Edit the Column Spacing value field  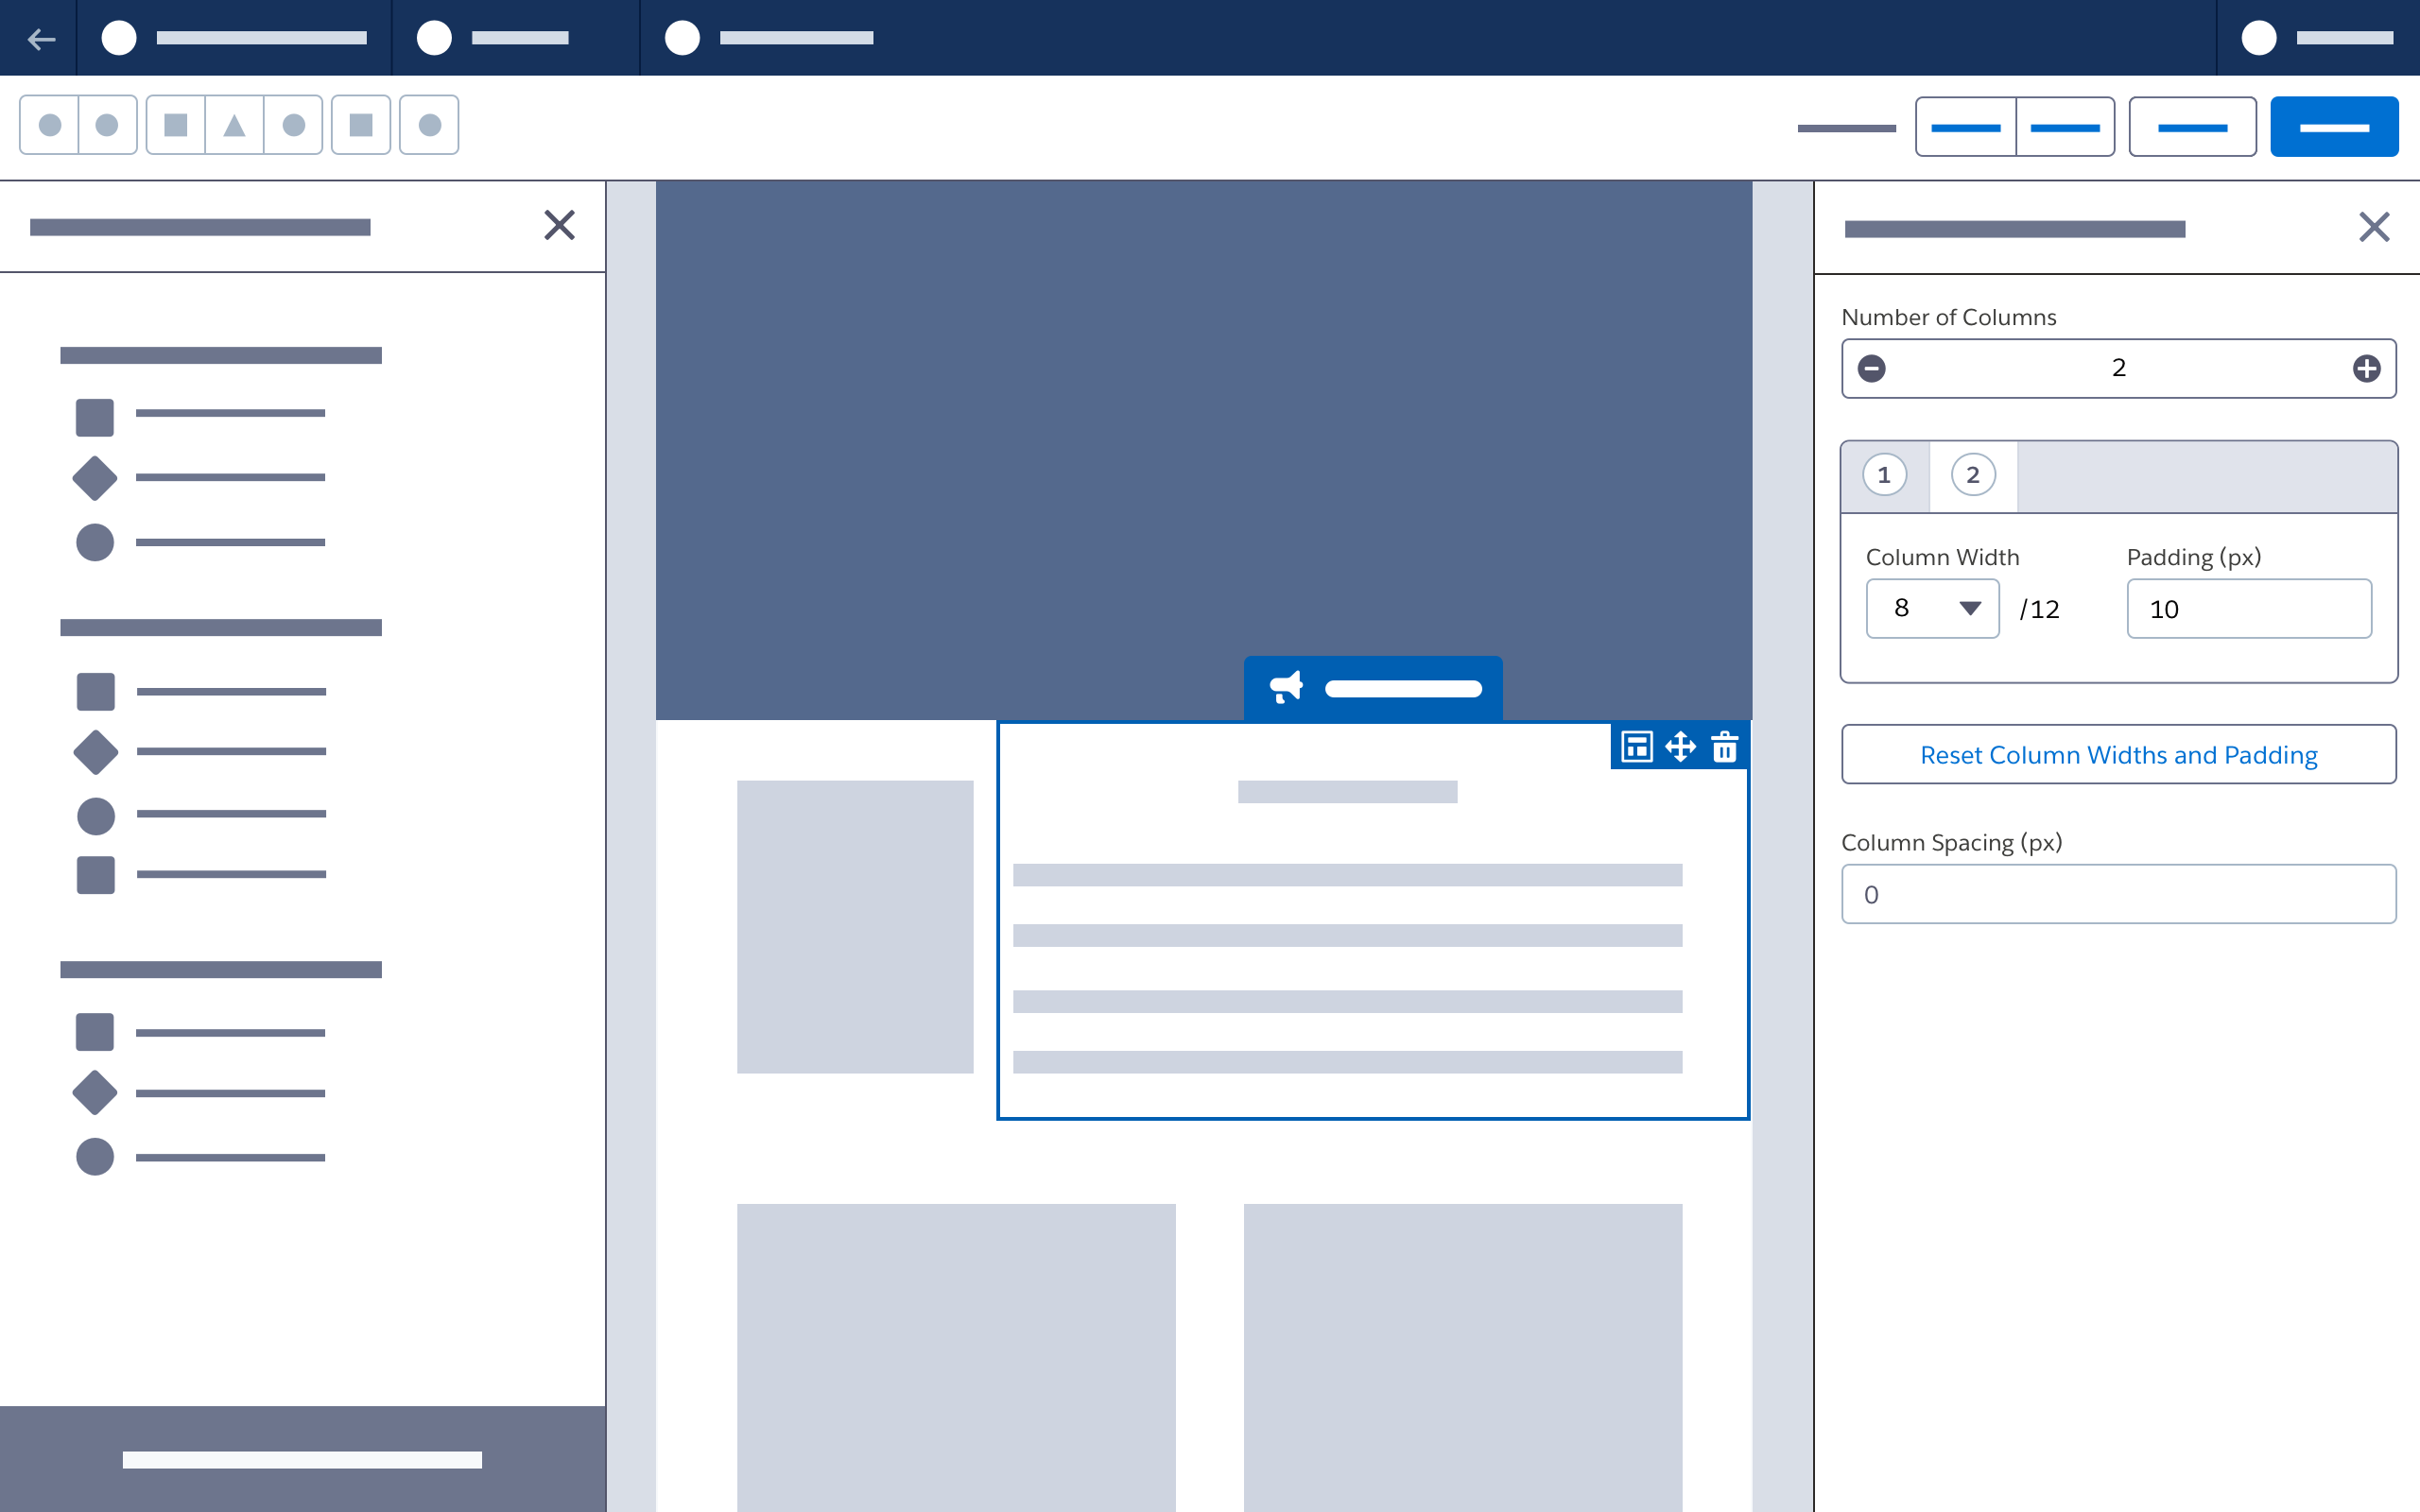(2118, 894)
